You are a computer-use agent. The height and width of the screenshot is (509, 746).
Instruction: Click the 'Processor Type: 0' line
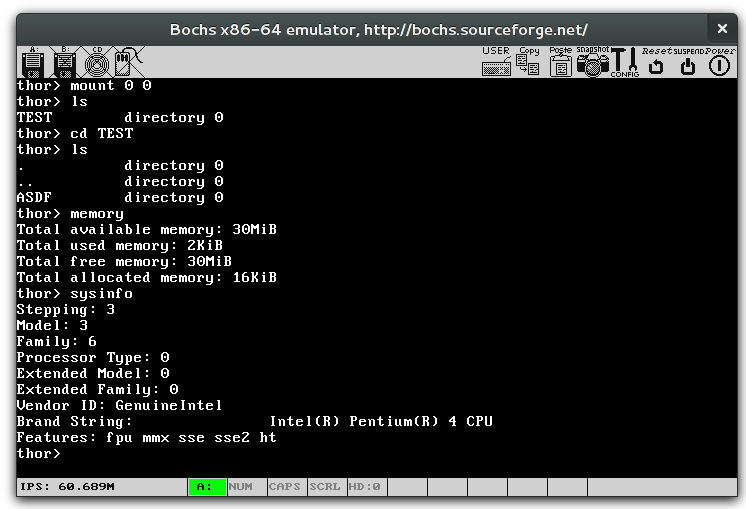(x=93, y=358)
